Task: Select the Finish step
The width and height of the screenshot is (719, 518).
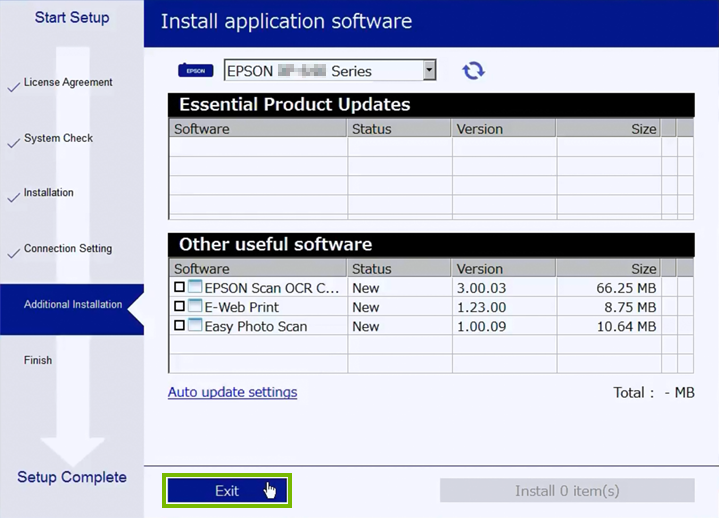Action: (38, 360)
